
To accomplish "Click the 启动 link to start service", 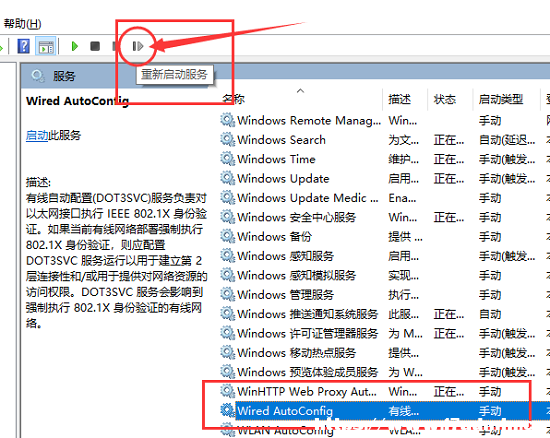I will 37,135.
